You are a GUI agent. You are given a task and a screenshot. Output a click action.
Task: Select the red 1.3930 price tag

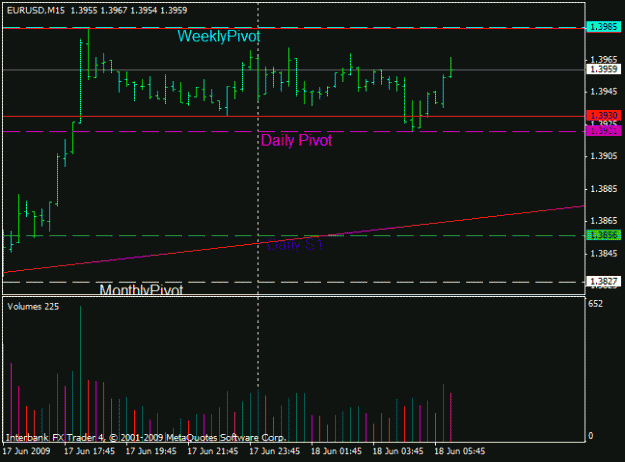click(x=603, y=116)
